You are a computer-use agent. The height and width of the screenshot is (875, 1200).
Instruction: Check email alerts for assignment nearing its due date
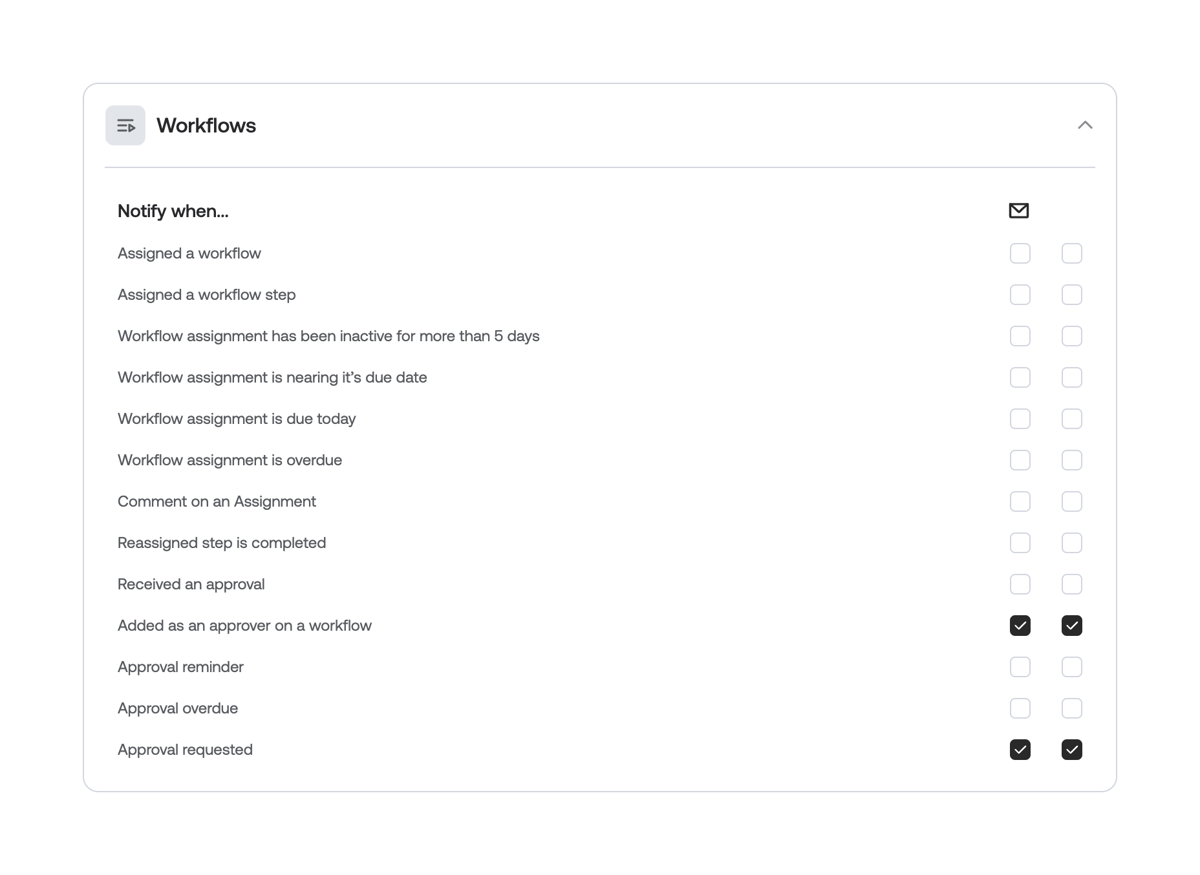[x=1019, y=377]
